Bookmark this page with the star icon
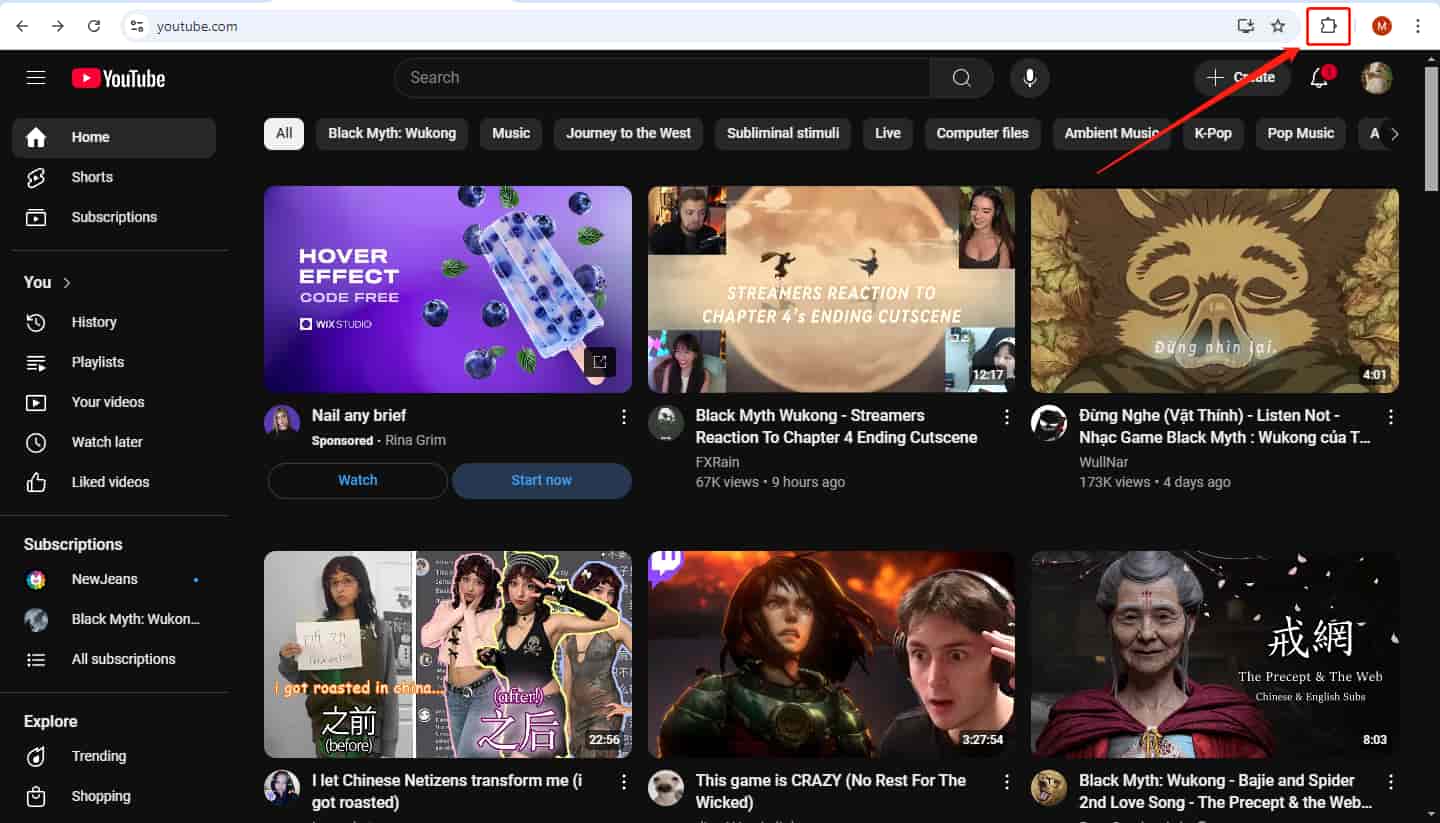The width and height of the screenshot is (1440, 823). (x=1278, y=26)
